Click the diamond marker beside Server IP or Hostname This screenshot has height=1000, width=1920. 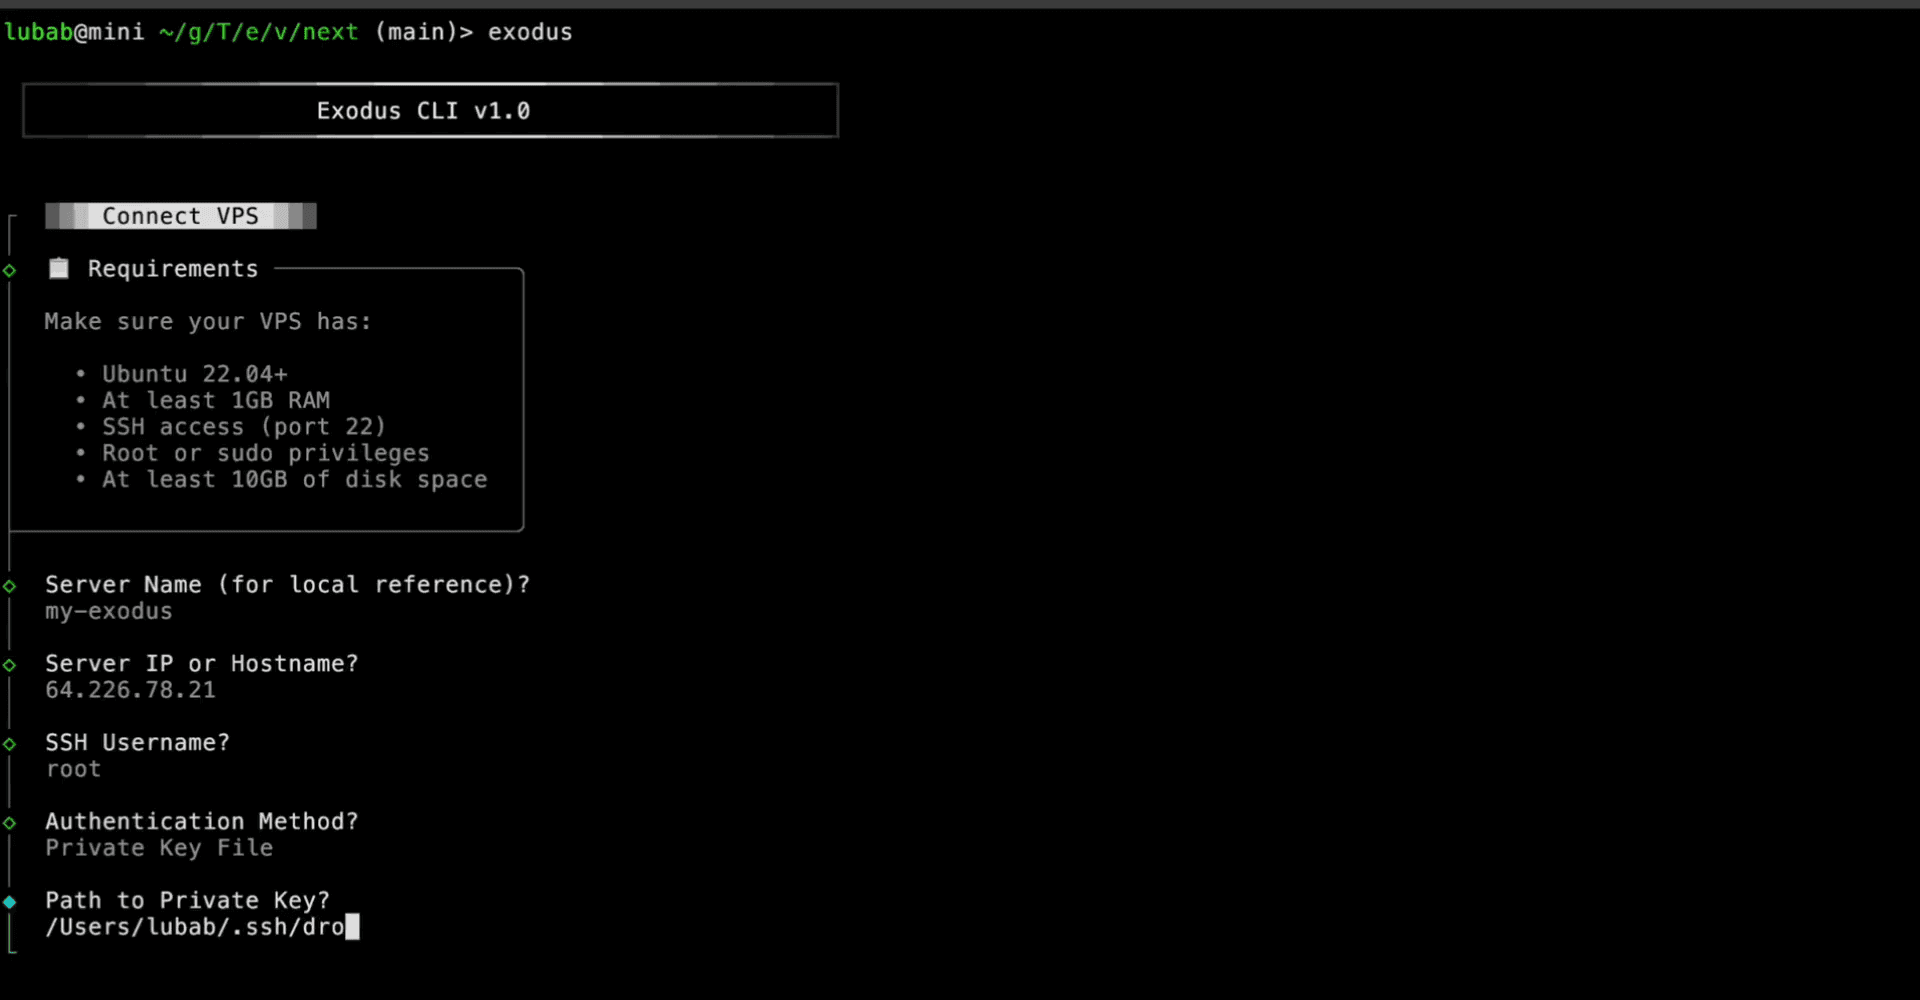point(10,665)
